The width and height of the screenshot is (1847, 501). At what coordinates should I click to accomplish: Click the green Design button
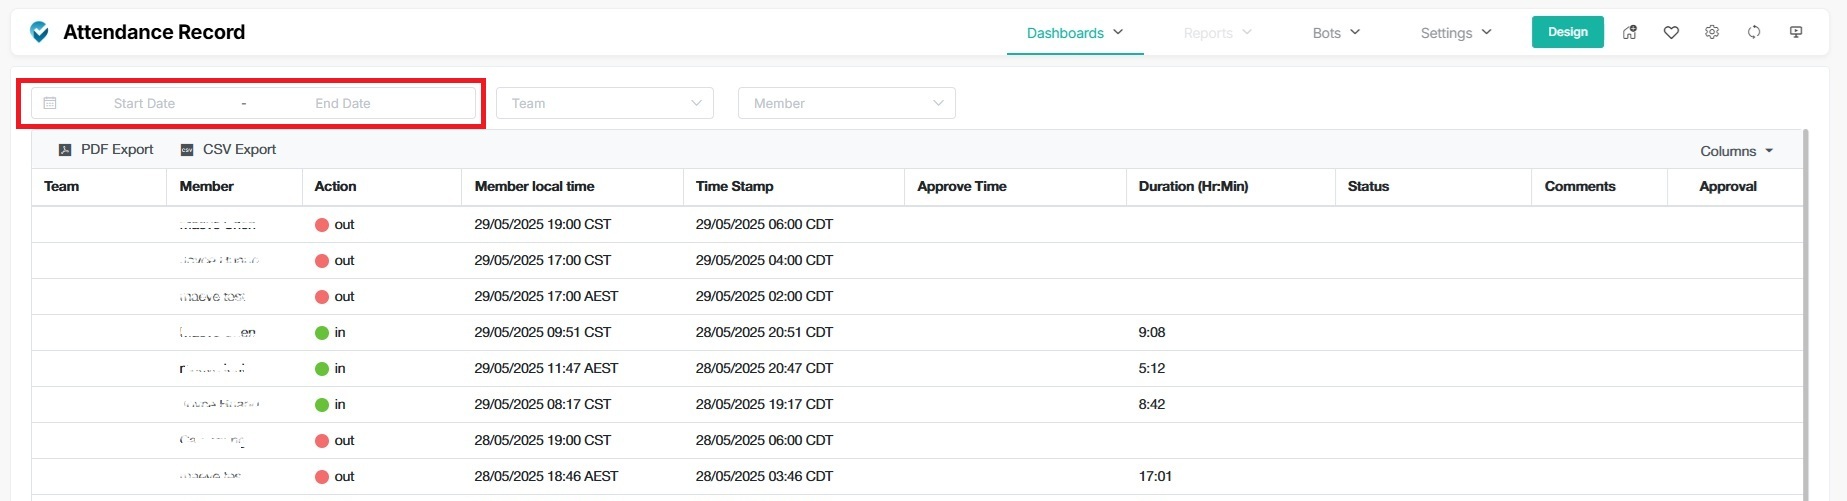tap(1567, 32)
